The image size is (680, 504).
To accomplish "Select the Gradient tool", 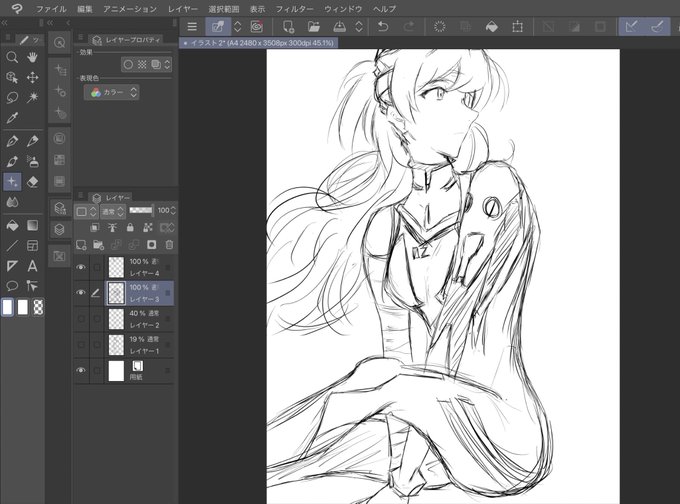I will pyautogui.click(x=33, y=226).
